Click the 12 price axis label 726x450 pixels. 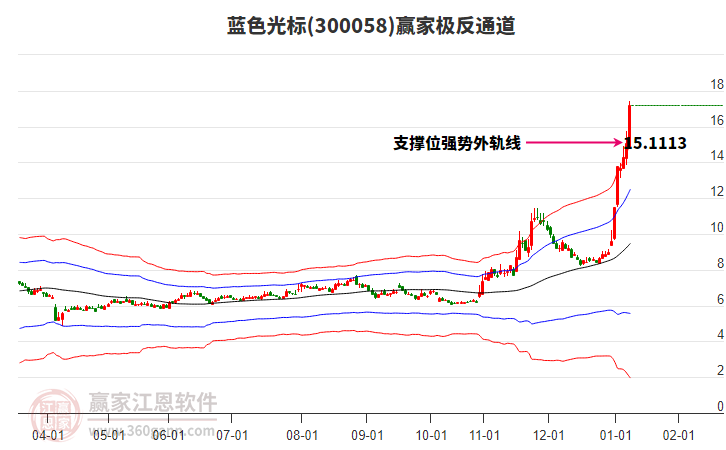717,191
